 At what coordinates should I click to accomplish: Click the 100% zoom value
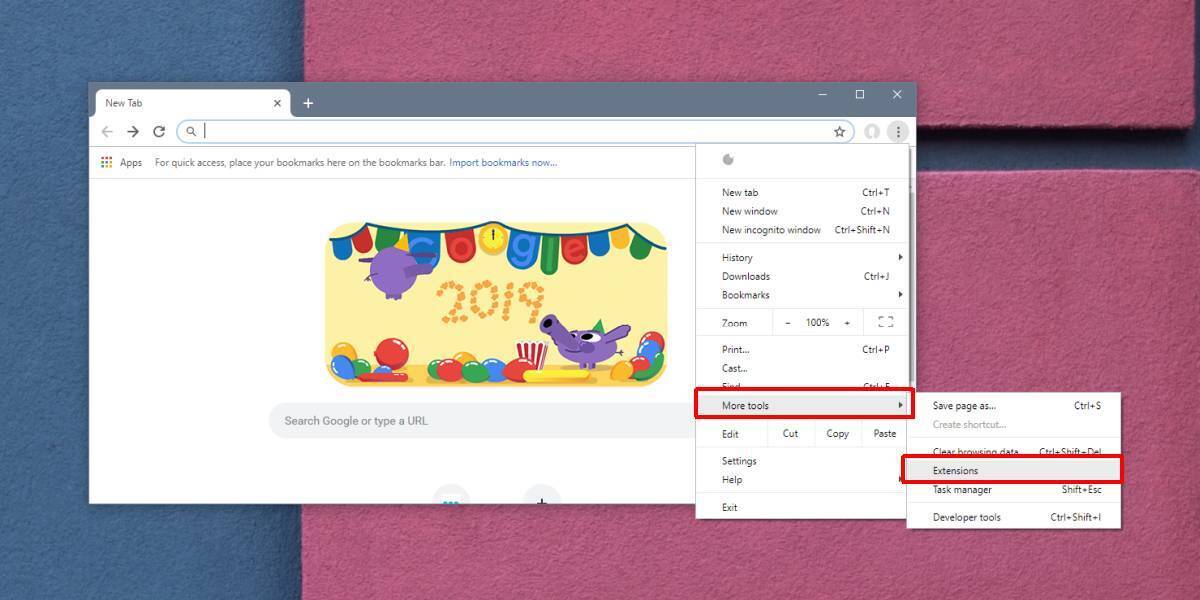pos(818,322)
